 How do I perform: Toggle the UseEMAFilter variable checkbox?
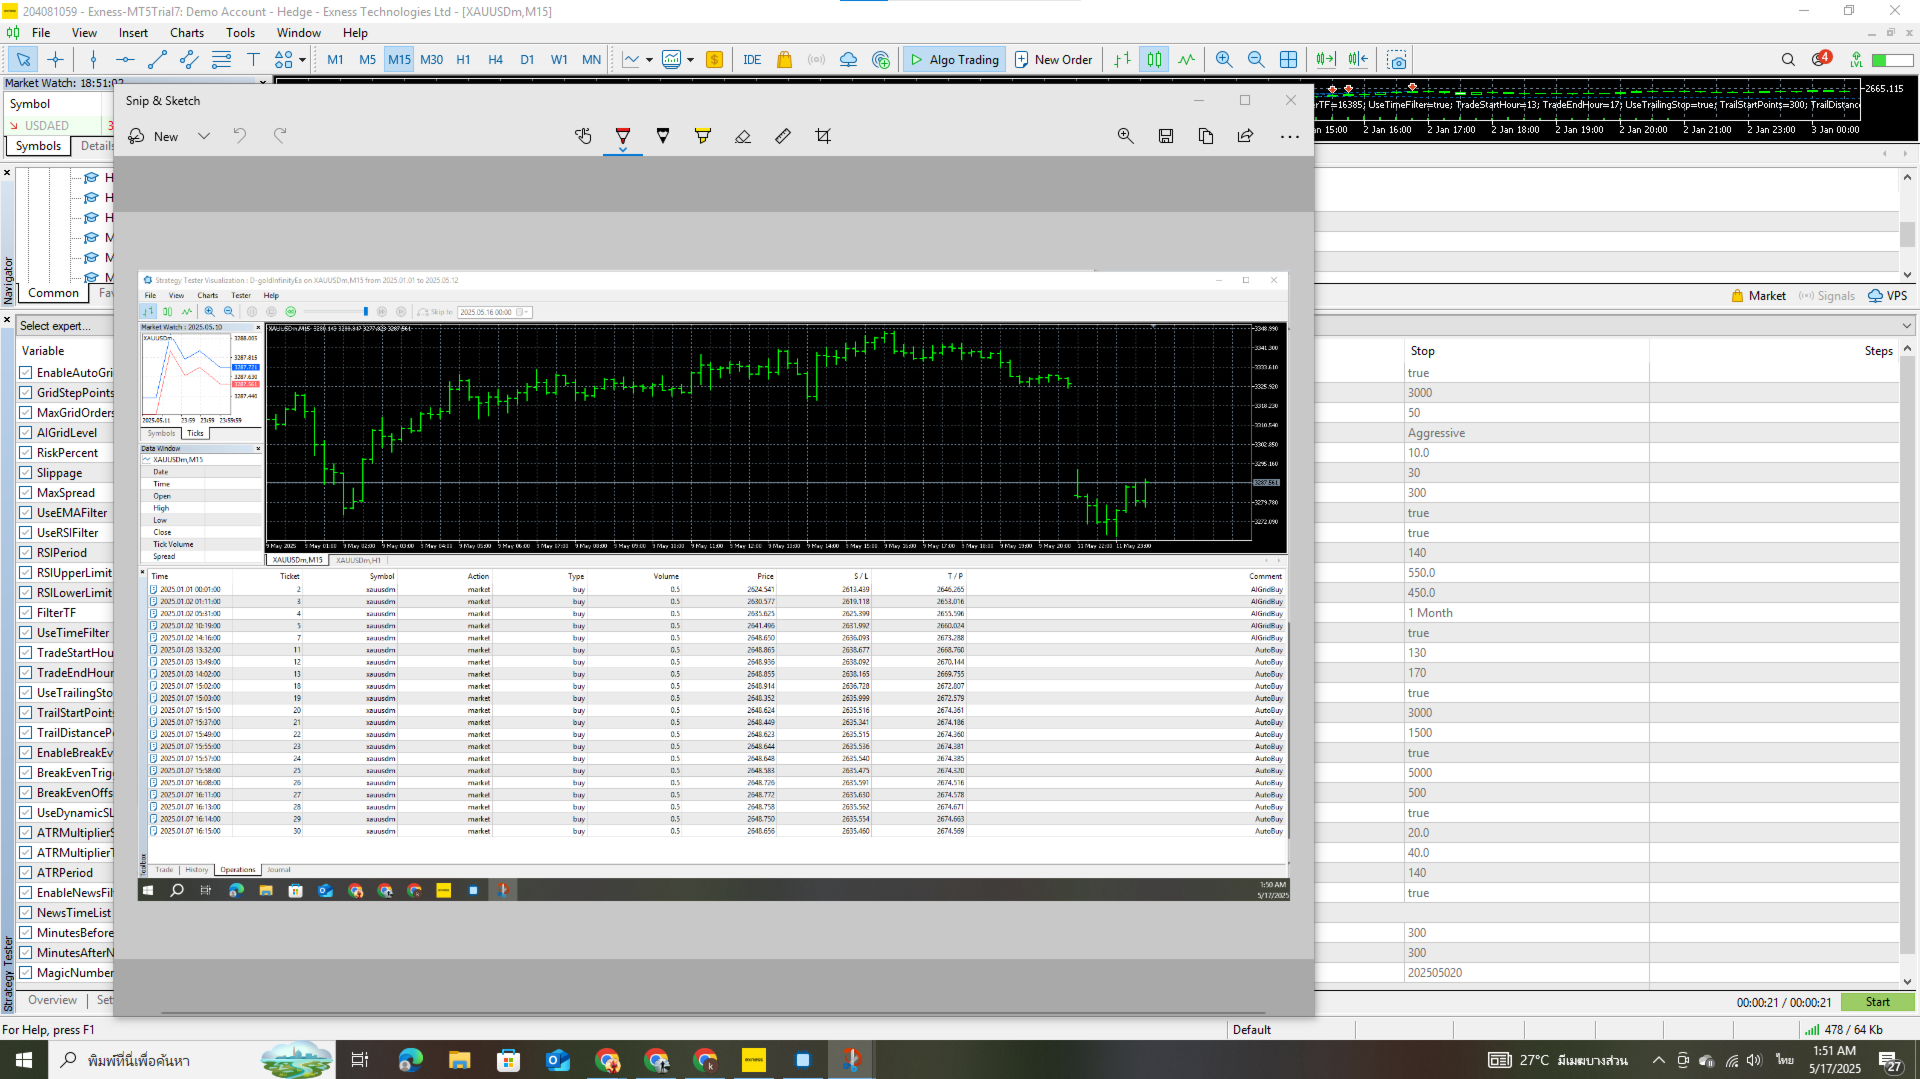pyautogui.click(x=26, y=513)
